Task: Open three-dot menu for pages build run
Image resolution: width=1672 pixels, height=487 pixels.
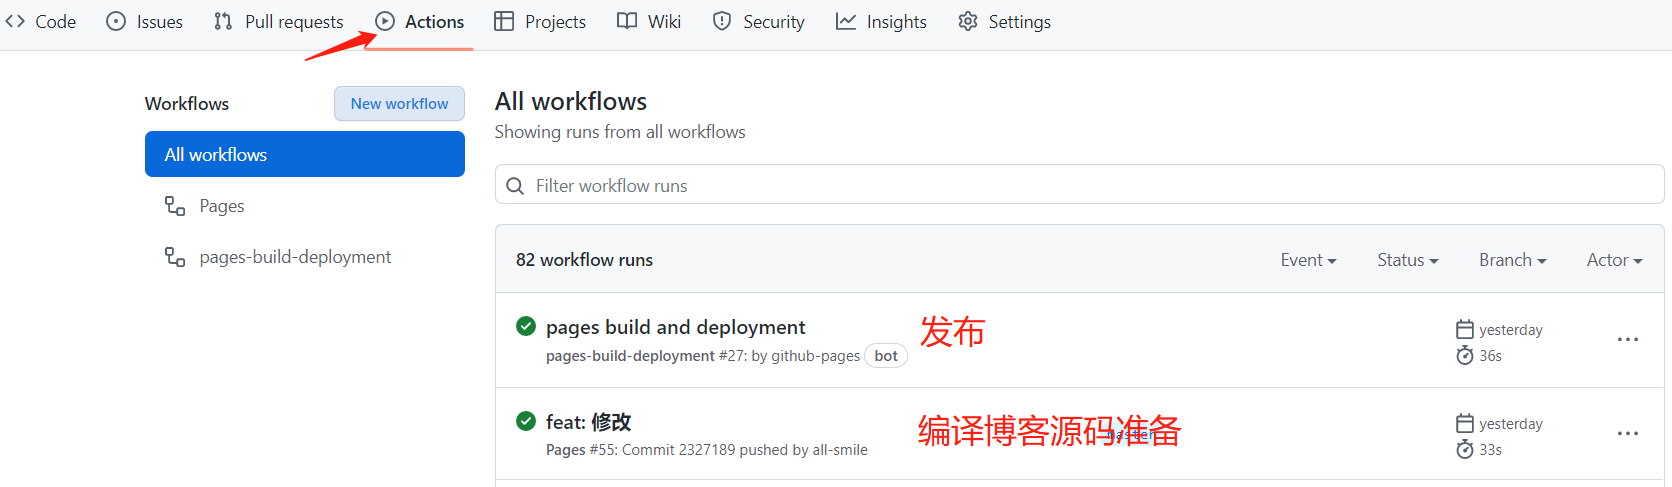Action: click(x=1628, y=339)
